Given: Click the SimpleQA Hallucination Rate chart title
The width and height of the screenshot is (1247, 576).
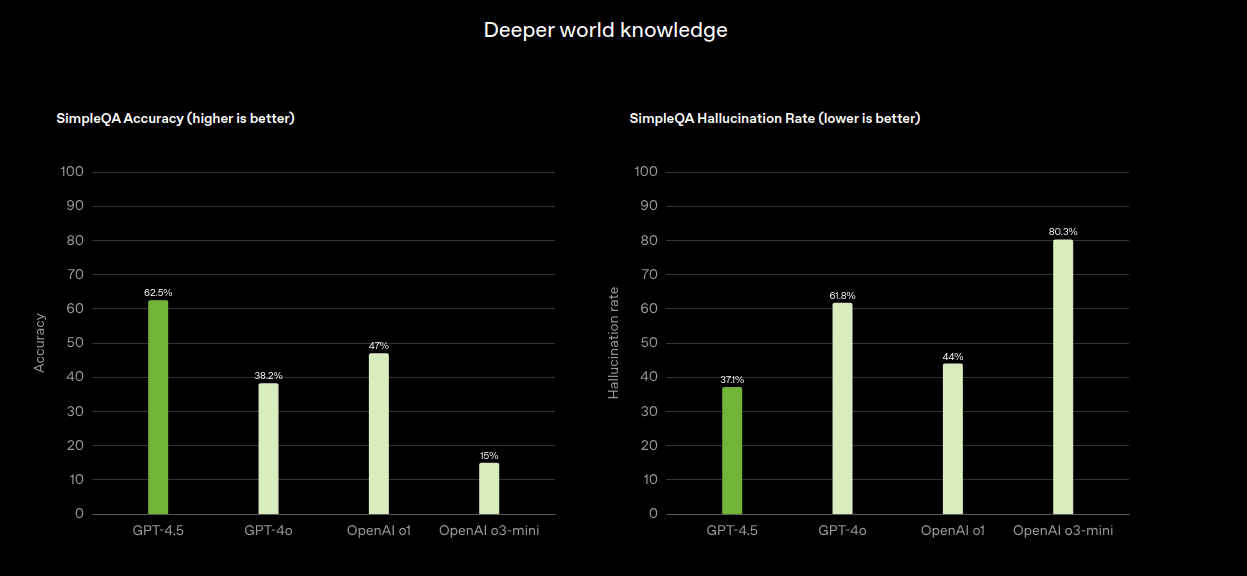Looking at the screenshot, I should point(775,118).
